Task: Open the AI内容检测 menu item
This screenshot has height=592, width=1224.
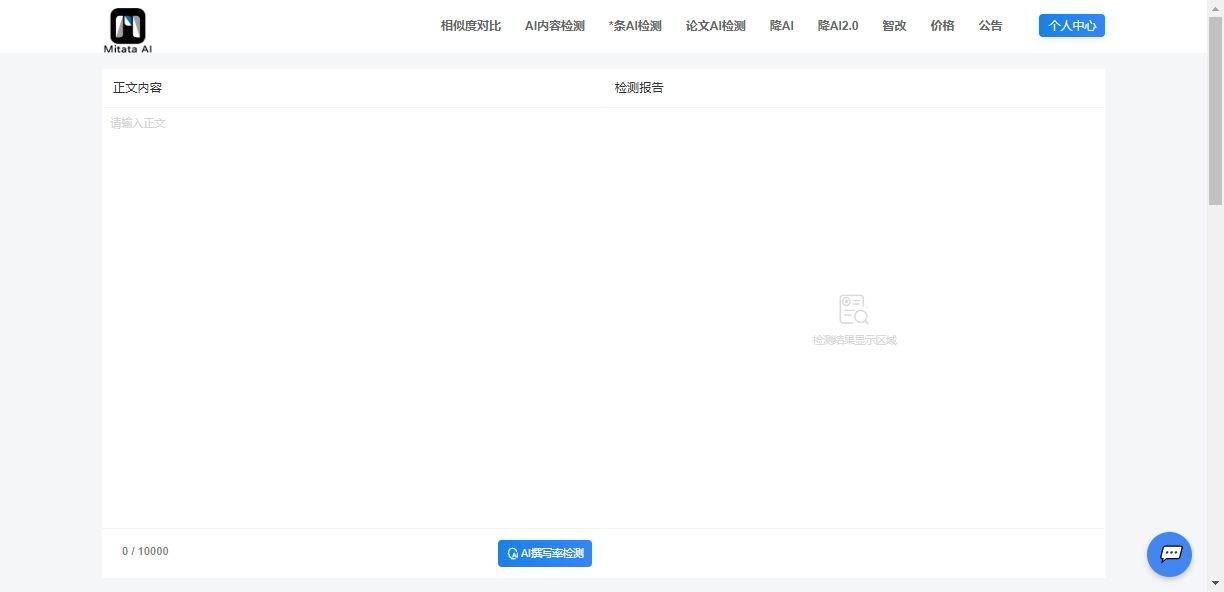Action: [x=554, y=25]
